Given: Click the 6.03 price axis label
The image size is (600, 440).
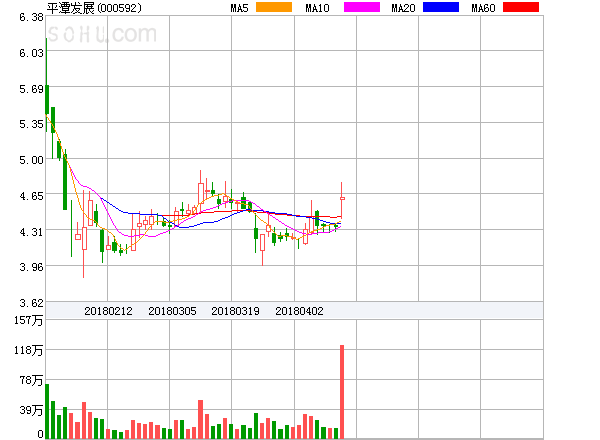Looking at the screenshot, I should coord(31,53).
